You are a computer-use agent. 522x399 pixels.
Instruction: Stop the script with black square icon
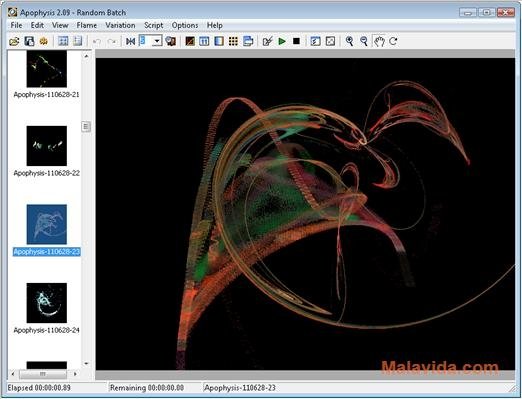(x=296, y=41)
